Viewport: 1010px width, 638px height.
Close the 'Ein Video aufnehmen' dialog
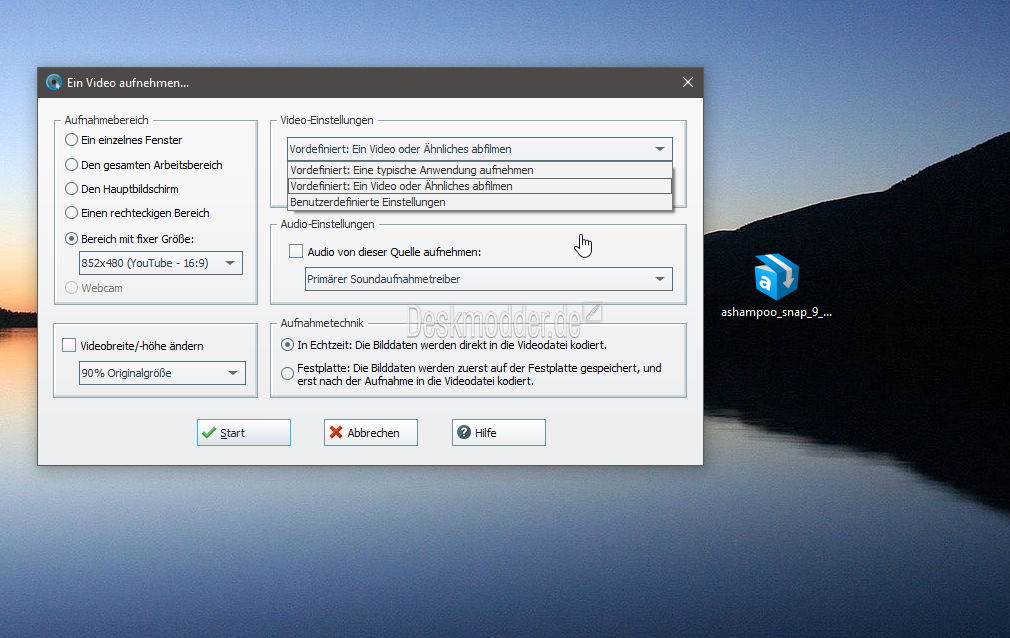click(687, 82)
